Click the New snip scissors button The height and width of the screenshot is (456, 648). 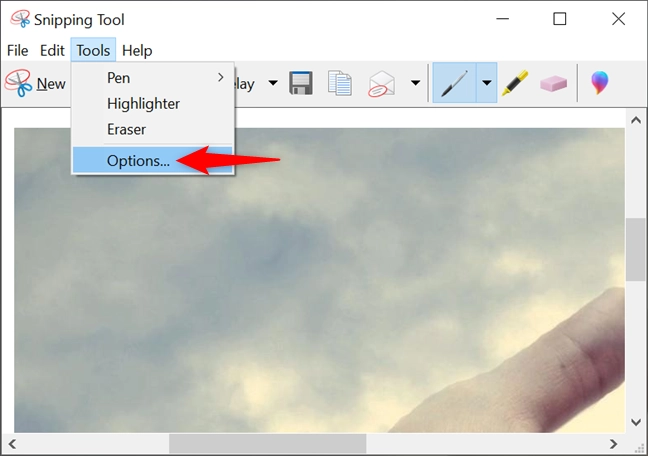[36, 83]
